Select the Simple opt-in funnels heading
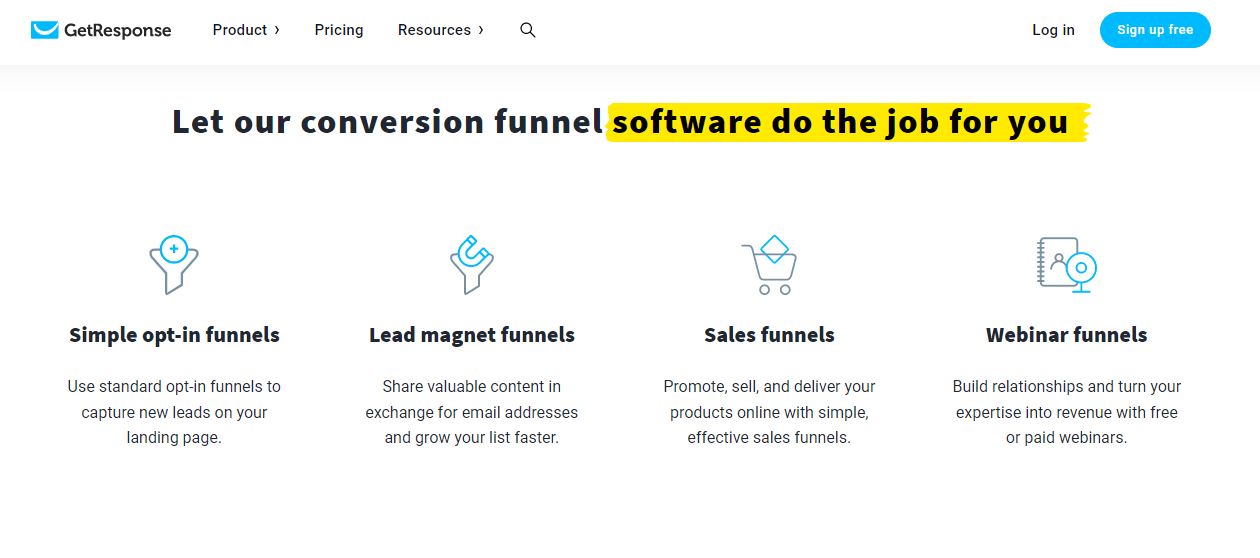The width and height of the screenshot is (1260, 558). click(174, 335)
